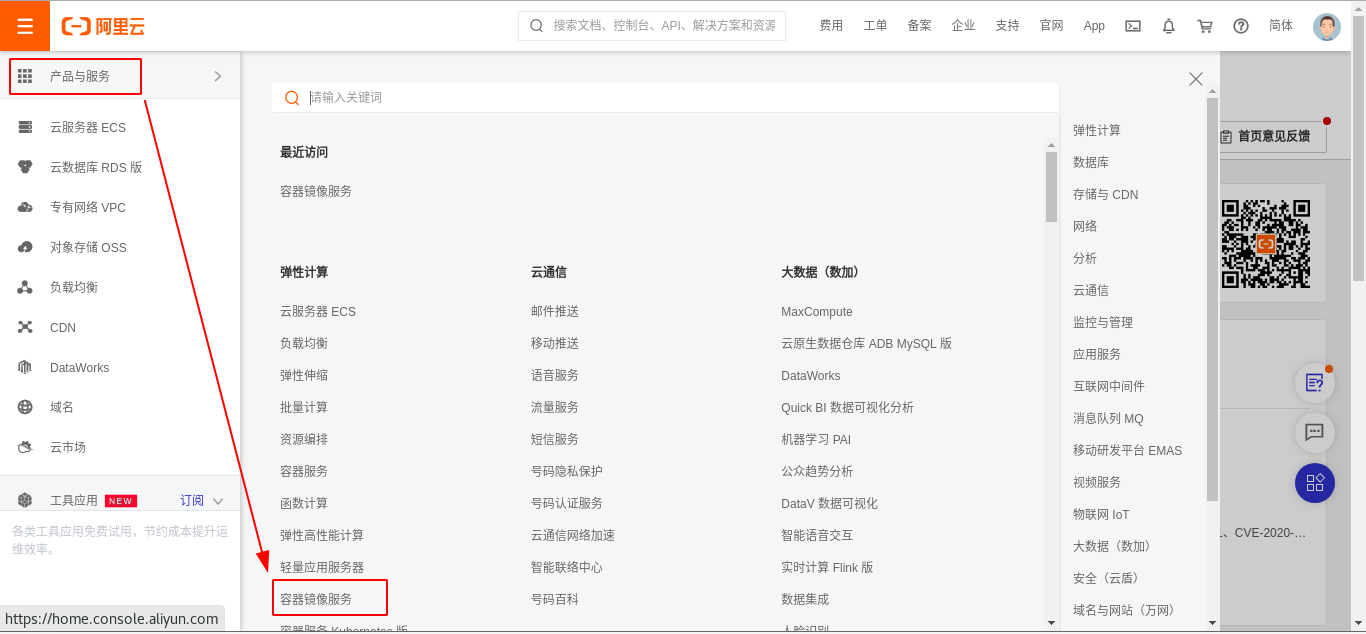Collapse the 工具应用 section chevron
1366x634 pixels.
click(218, 501)
